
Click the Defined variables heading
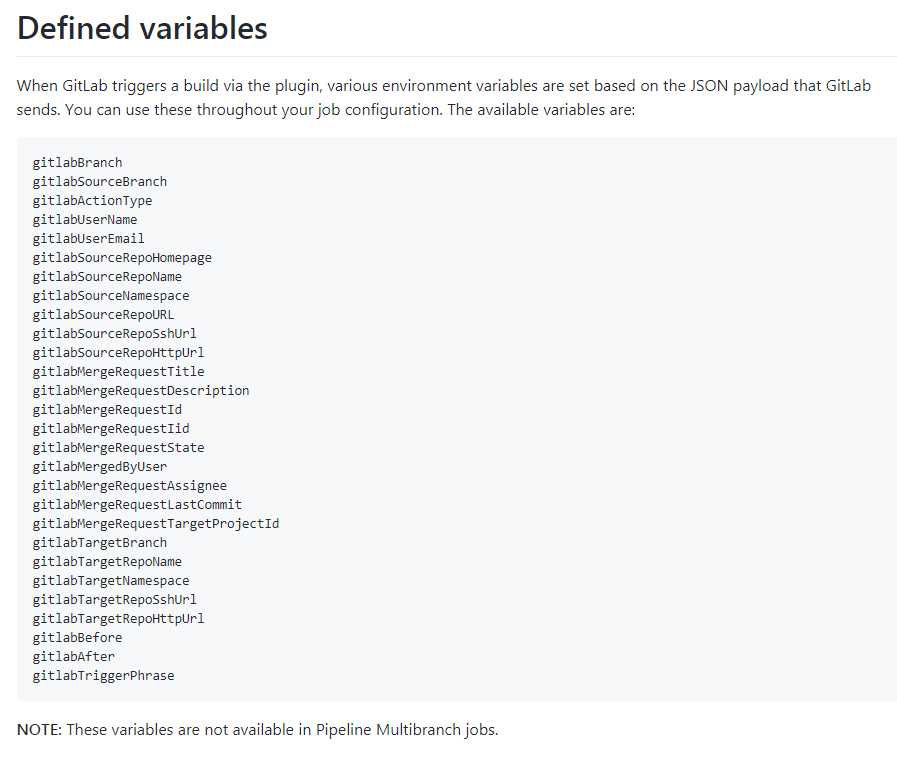pos(142,28)
